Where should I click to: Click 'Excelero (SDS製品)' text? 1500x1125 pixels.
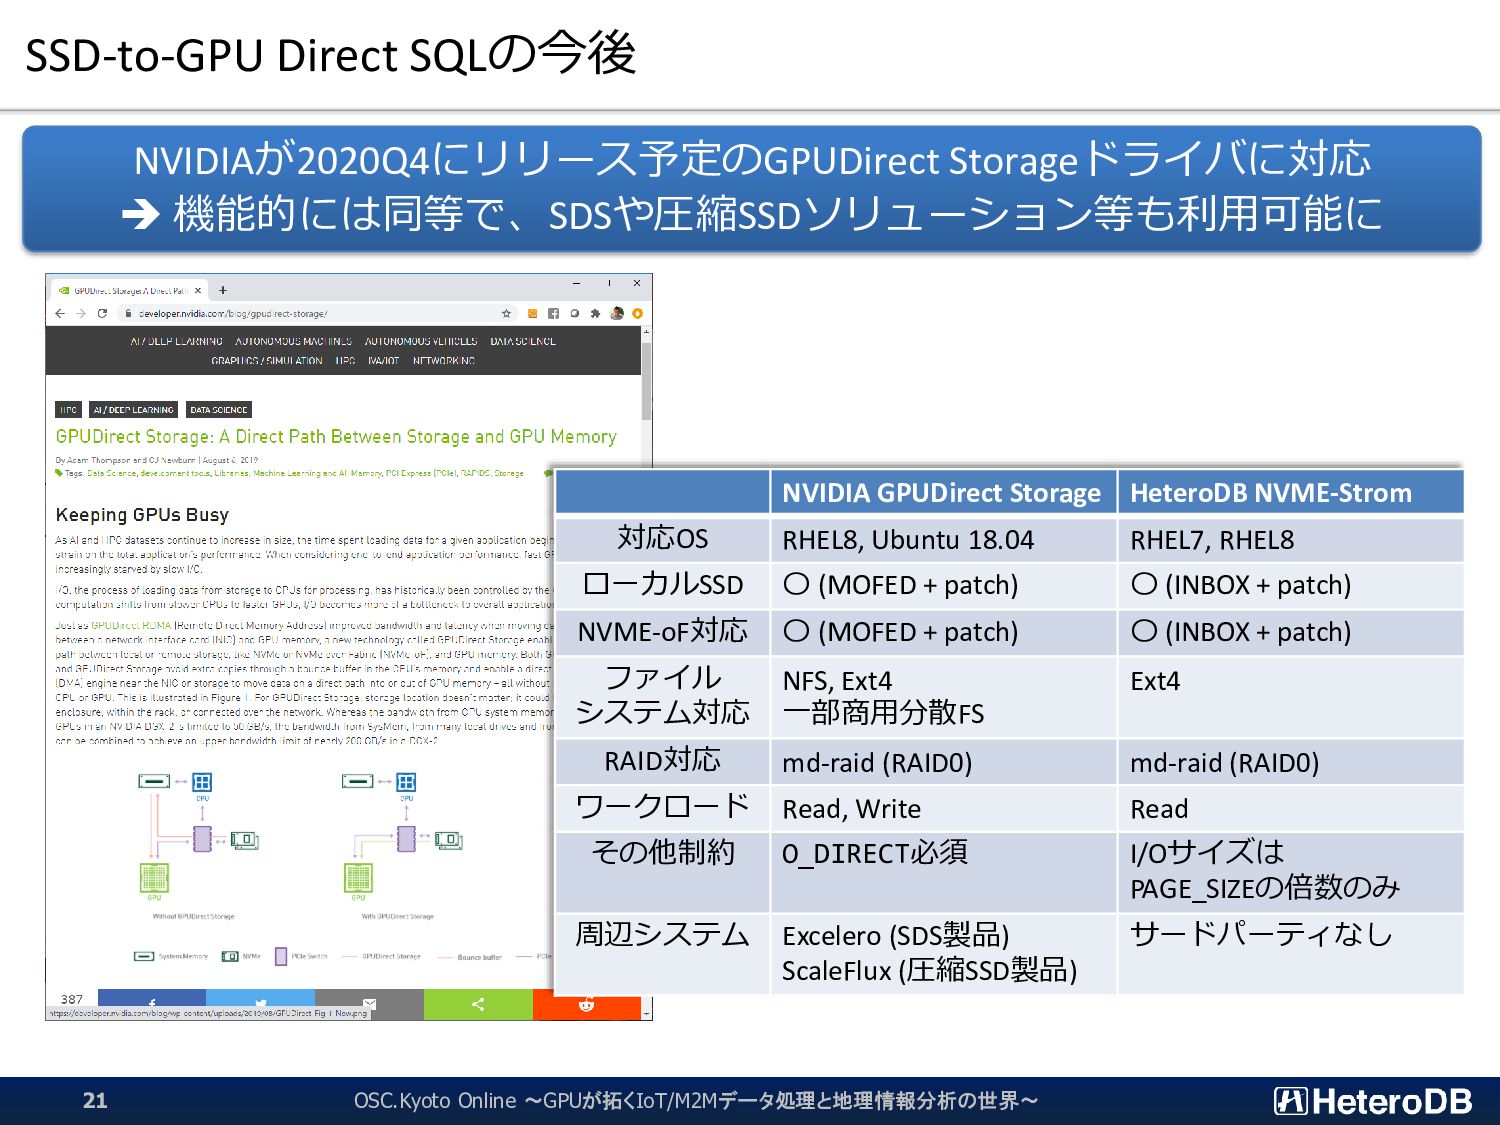tap(896, 936)
